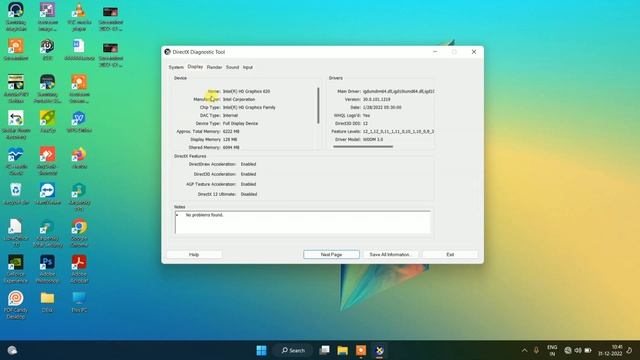This screenshot has height=360, width=640.
Task: Click the Next Page button
Action: click(x=331, y=254)
